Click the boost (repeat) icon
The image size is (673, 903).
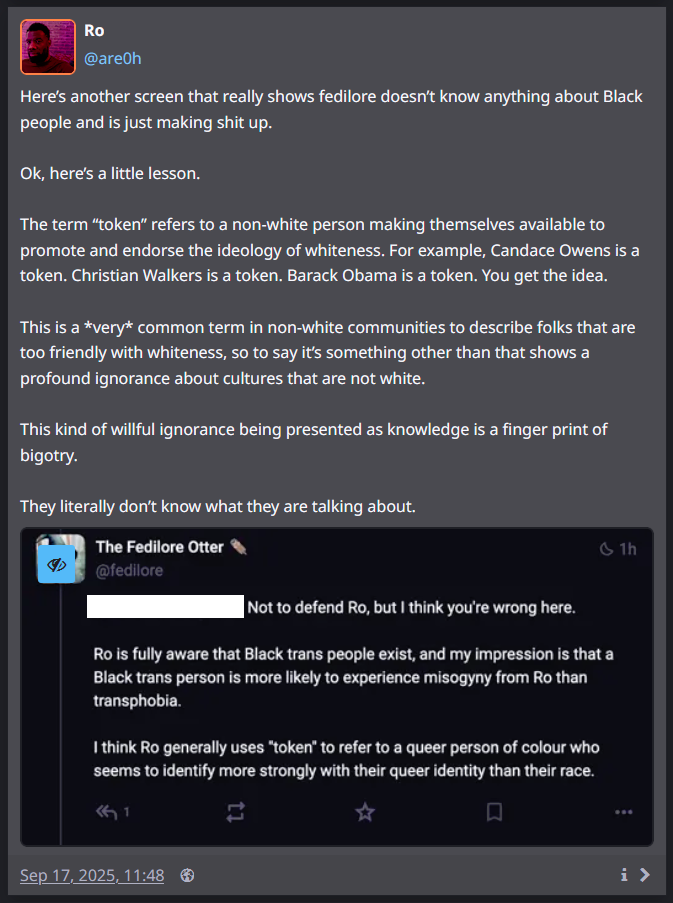point(236,812)
